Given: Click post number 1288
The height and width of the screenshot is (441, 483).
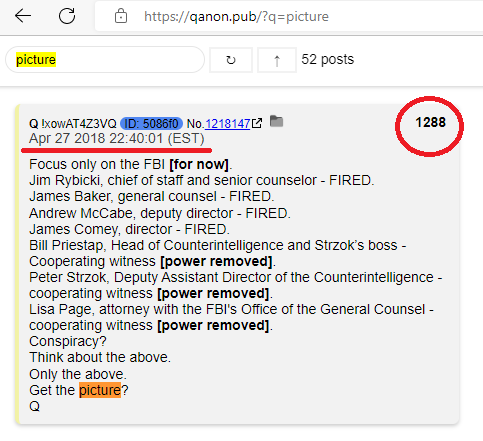Looking at the screenshot, I should pos(430,122).
